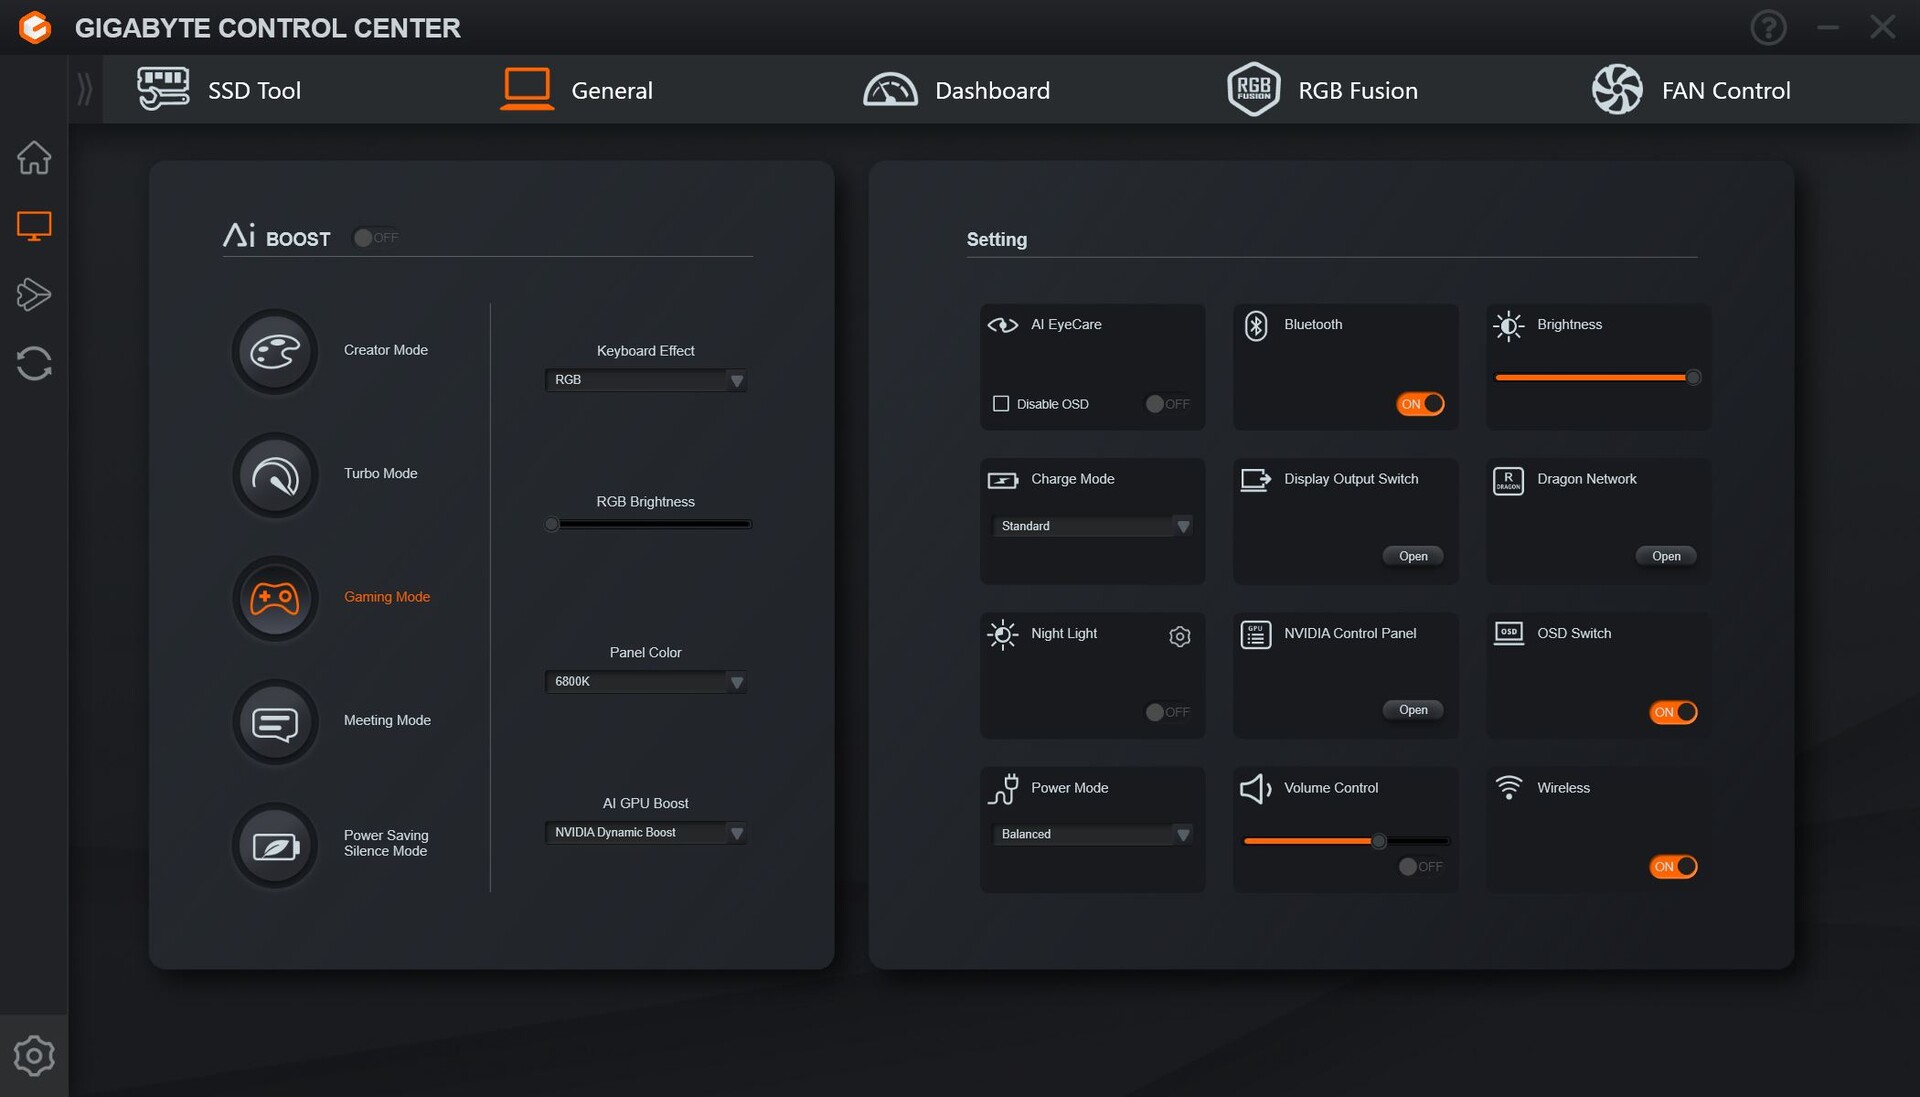This screenshot has width=1920, height=1097.
Task: Toggle Night Light switch on
Action: [x=1168, y=712]
